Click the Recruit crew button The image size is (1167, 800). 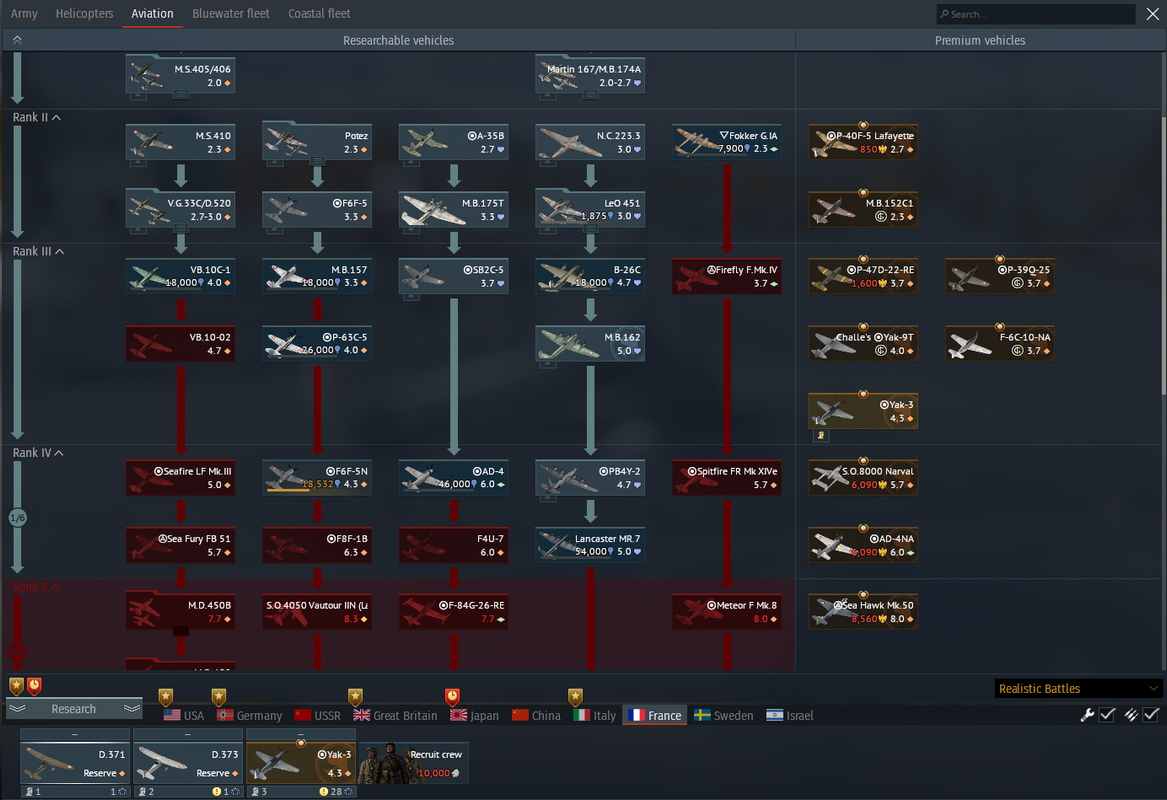[x=414, y=763]
